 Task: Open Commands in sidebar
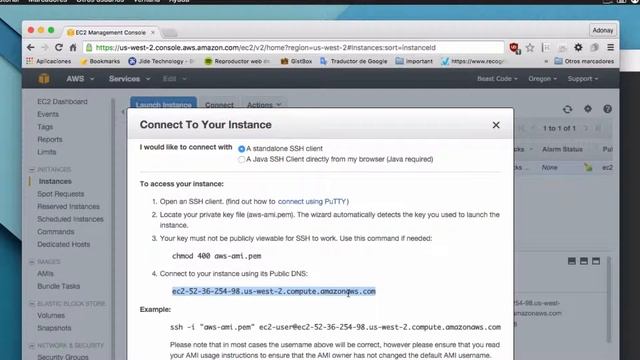(x=56, y=232)
